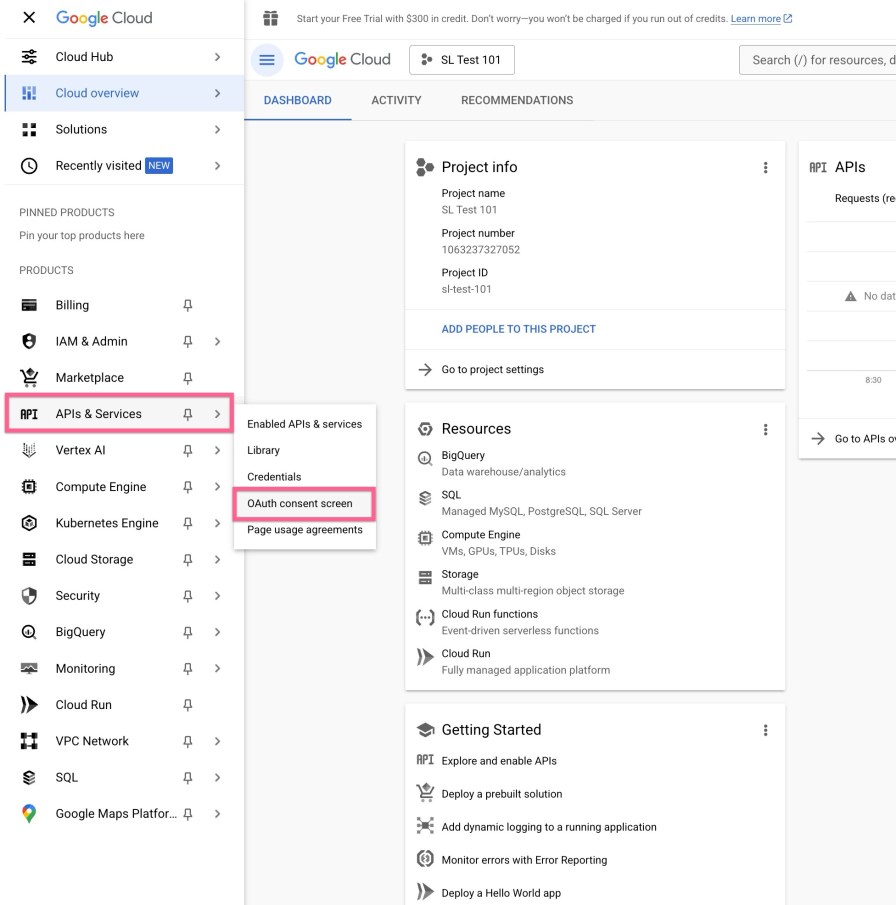Image resolution: width=896 pixels, height=905 pixels.
Task: Close the navigation menu with X icon
Action: click(29, 18)
